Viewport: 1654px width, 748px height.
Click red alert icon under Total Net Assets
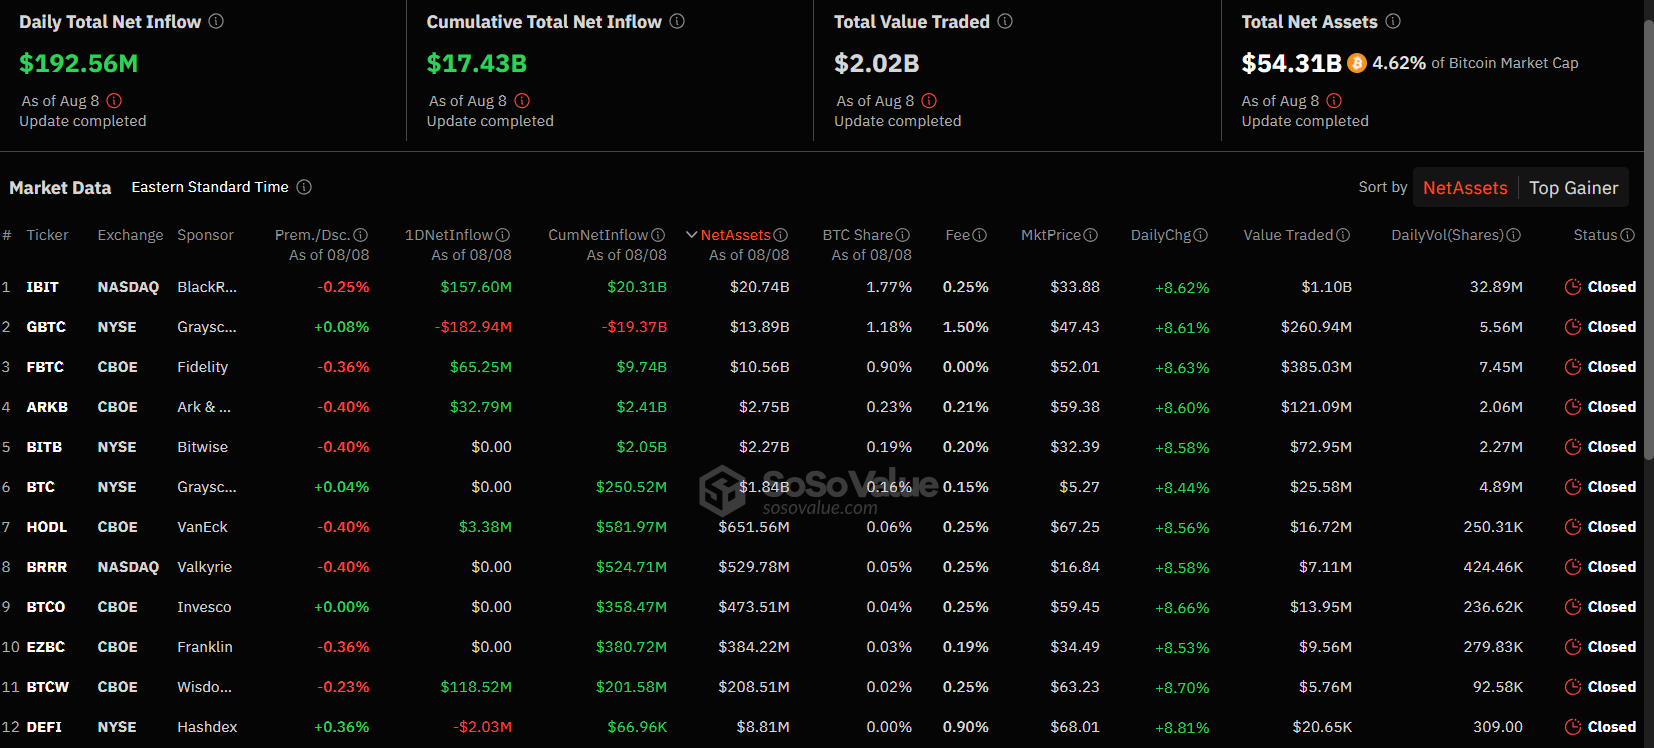tap(1334, 101)
